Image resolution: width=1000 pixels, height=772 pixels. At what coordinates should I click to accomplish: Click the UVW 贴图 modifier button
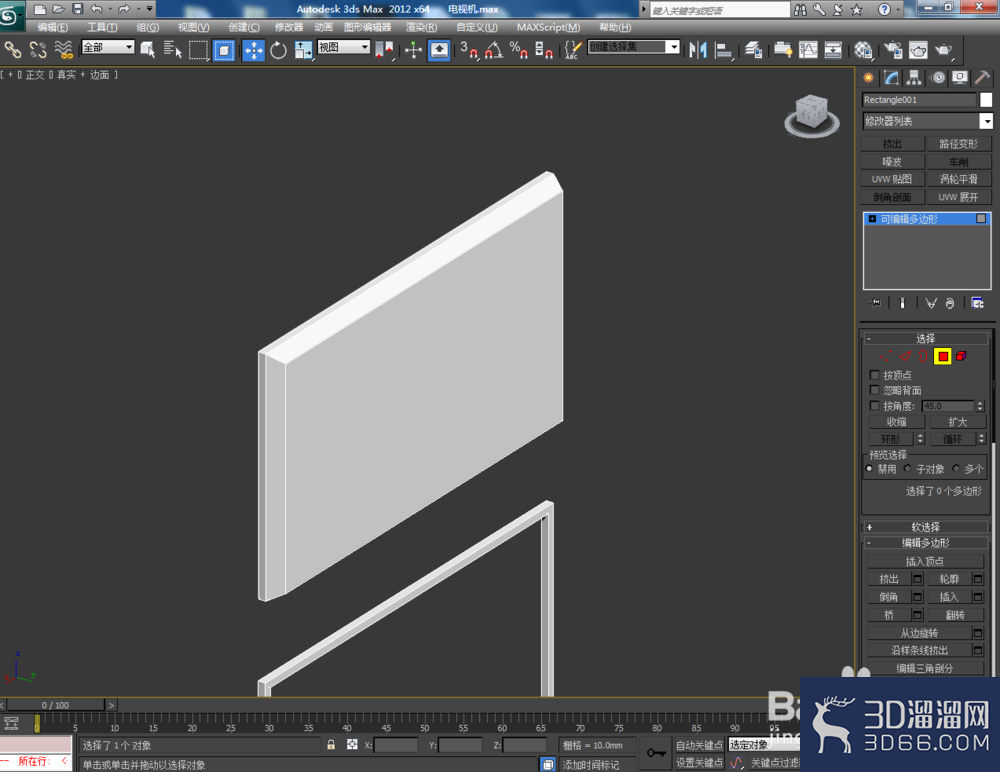[892, 179]
